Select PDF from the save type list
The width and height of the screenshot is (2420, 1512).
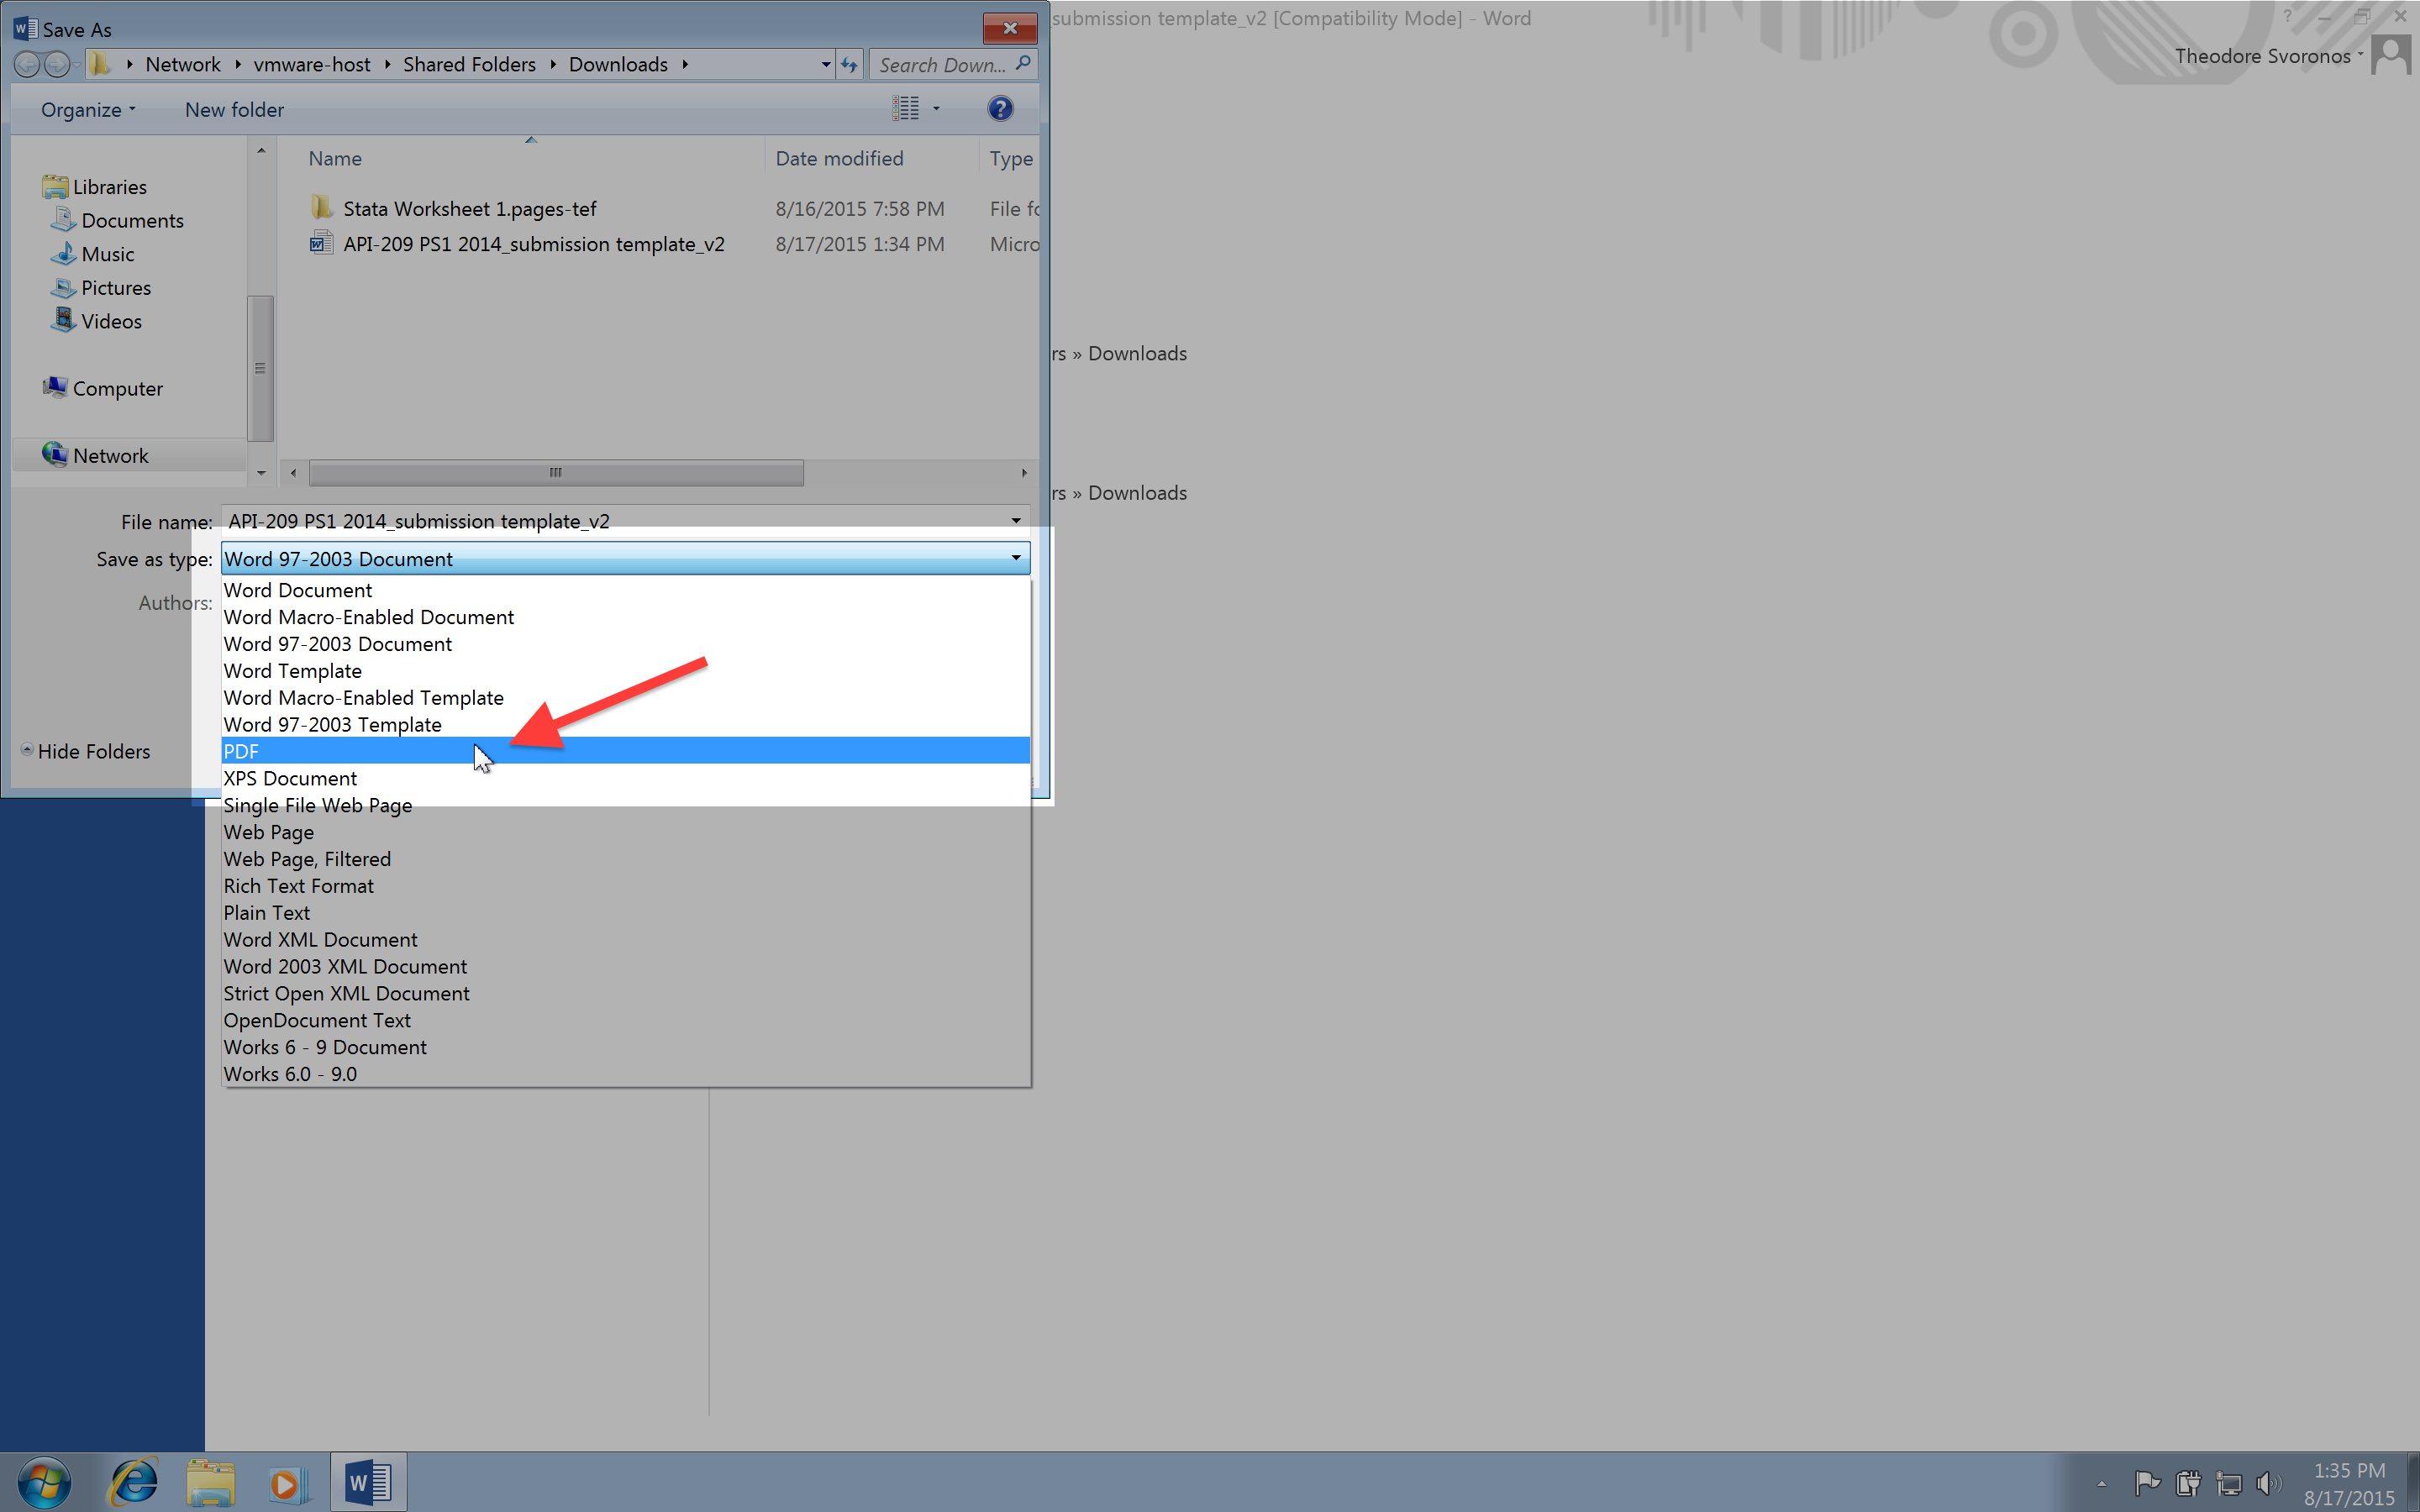(x=625, y=751)
